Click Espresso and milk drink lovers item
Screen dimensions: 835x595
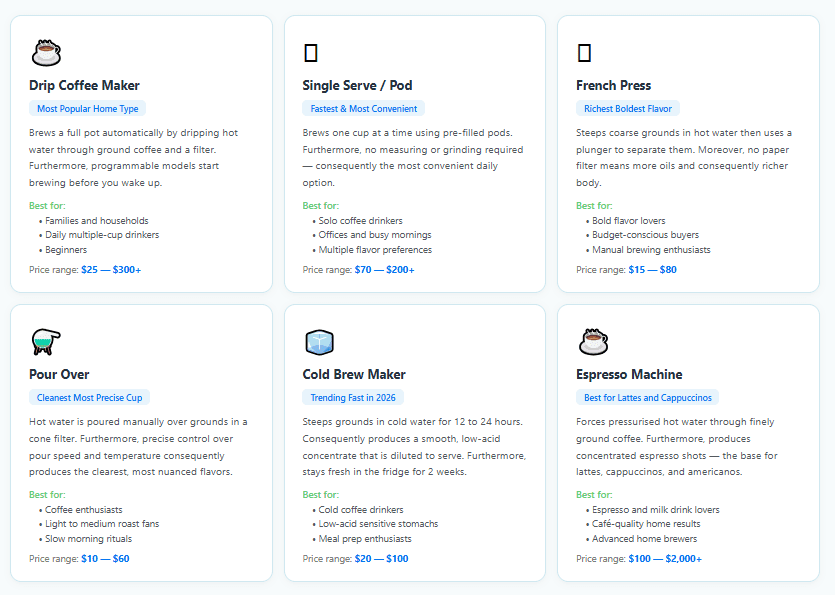click(x=656, y=510)
